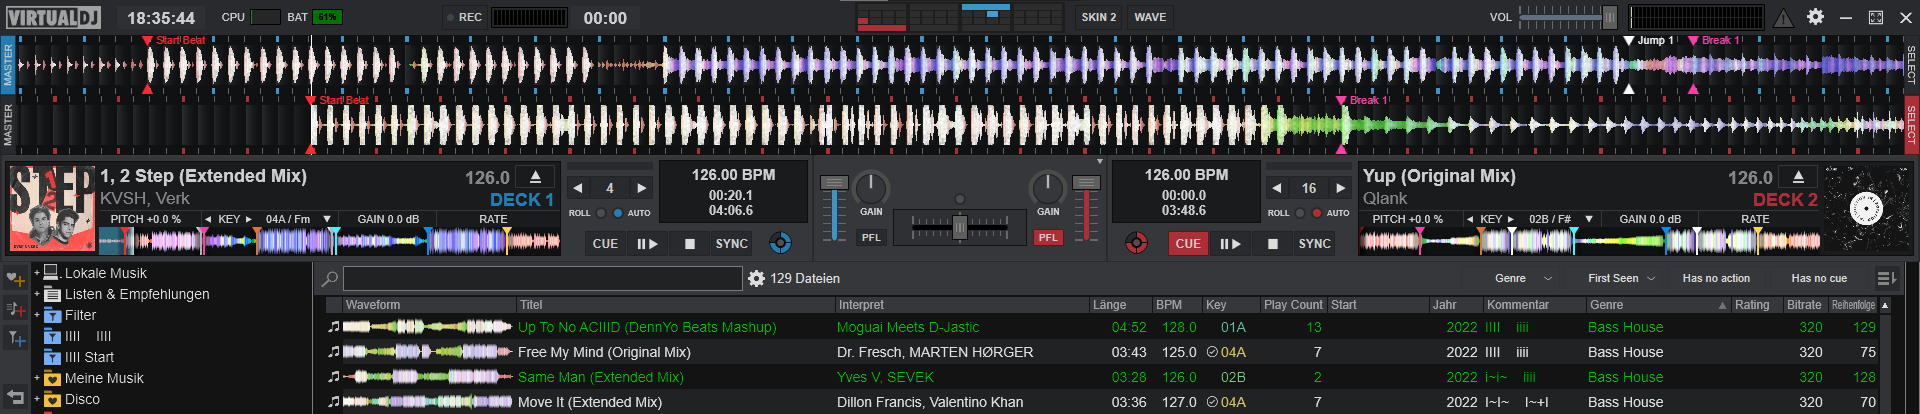Expand Disco folder tree node

(36, 399)
